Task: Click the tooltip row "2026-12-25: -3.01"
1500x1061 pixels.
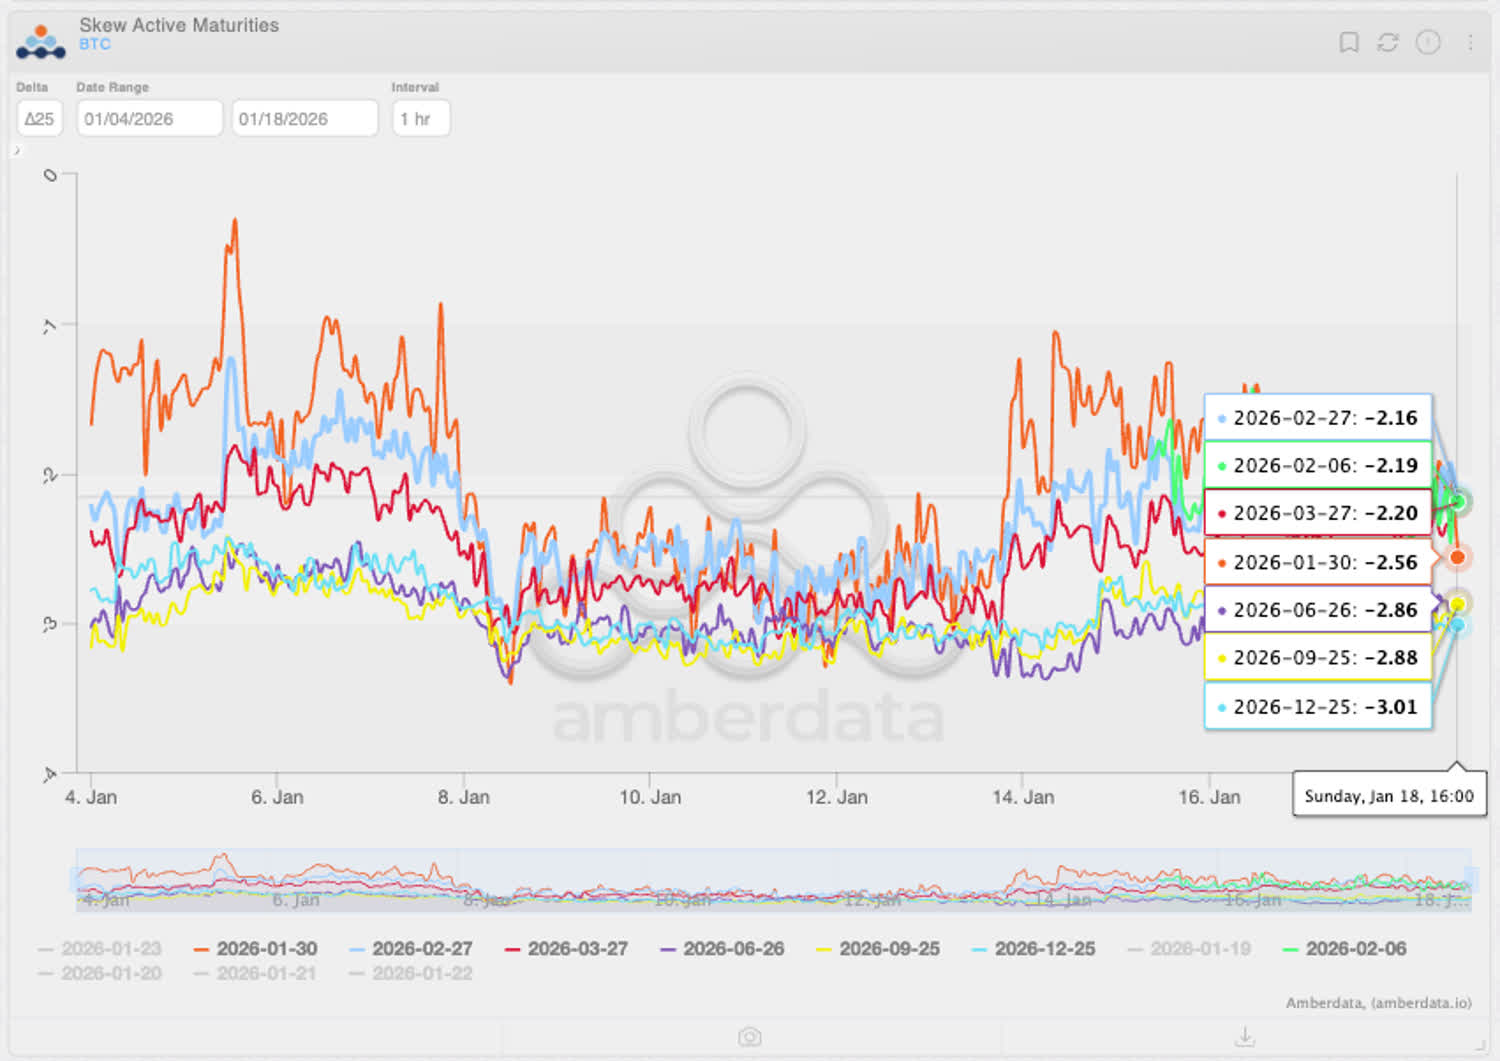Action: [1318, 707]
